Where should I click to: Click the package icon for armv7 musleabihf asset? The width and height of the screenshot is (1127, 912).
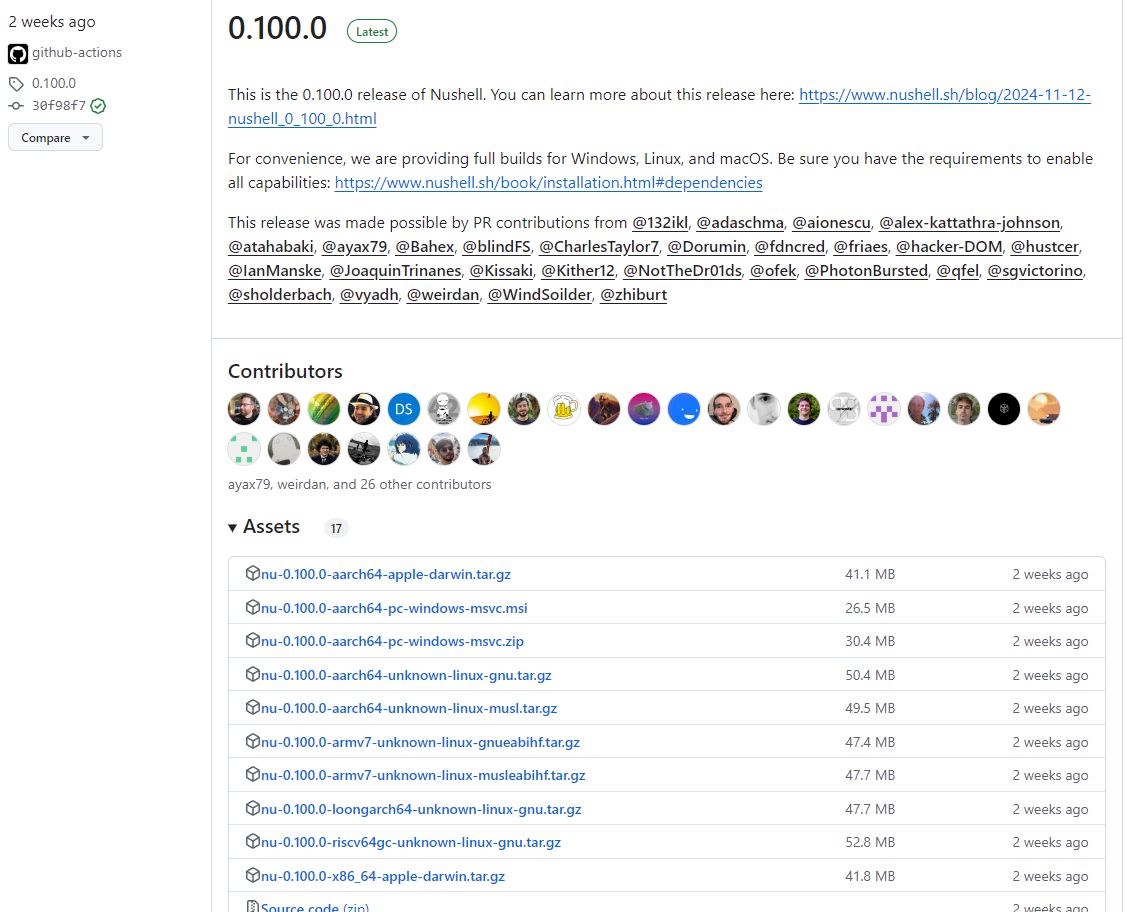pyautogui.click(x=252, y=773)
